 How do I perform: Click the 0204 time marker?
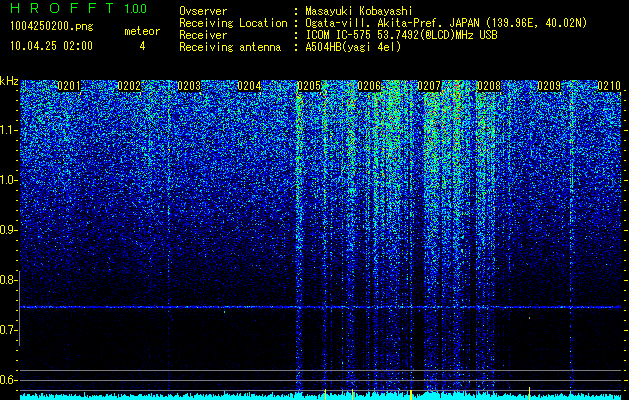(x=249, y=86)
